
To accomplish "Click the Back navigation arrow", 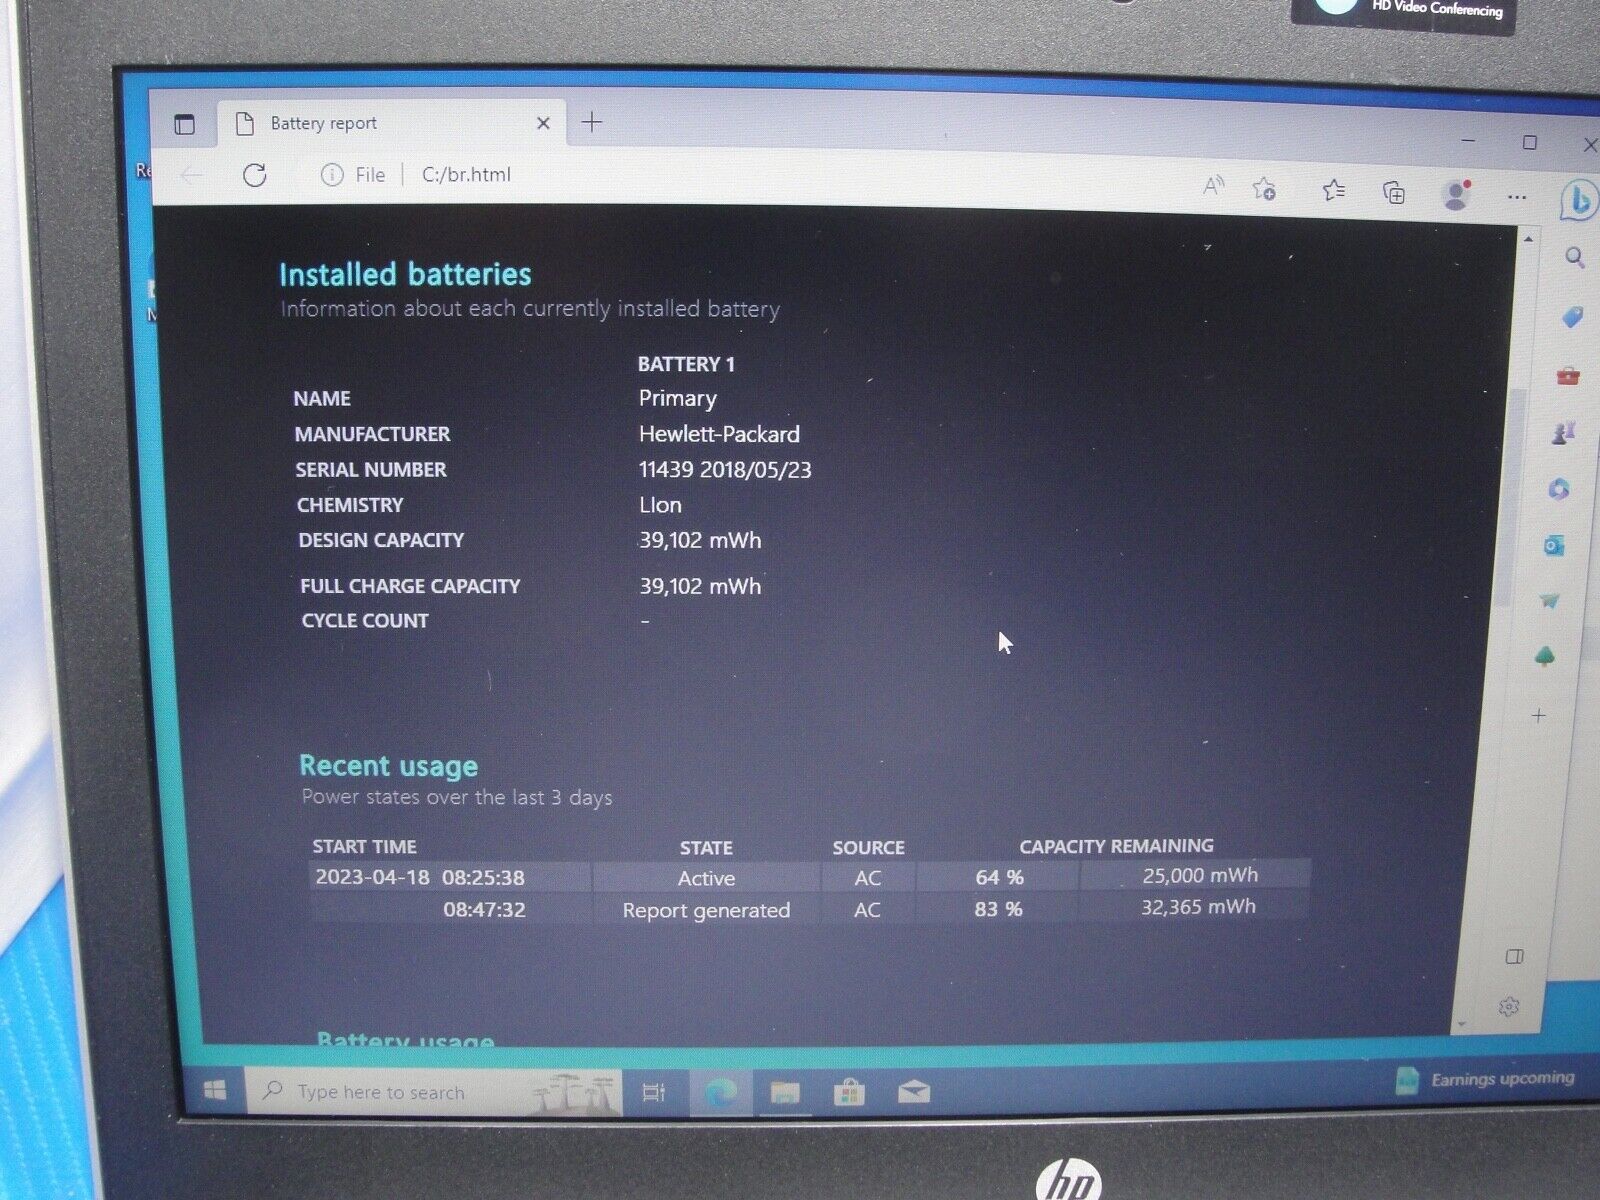I will [x=192, y=175].
